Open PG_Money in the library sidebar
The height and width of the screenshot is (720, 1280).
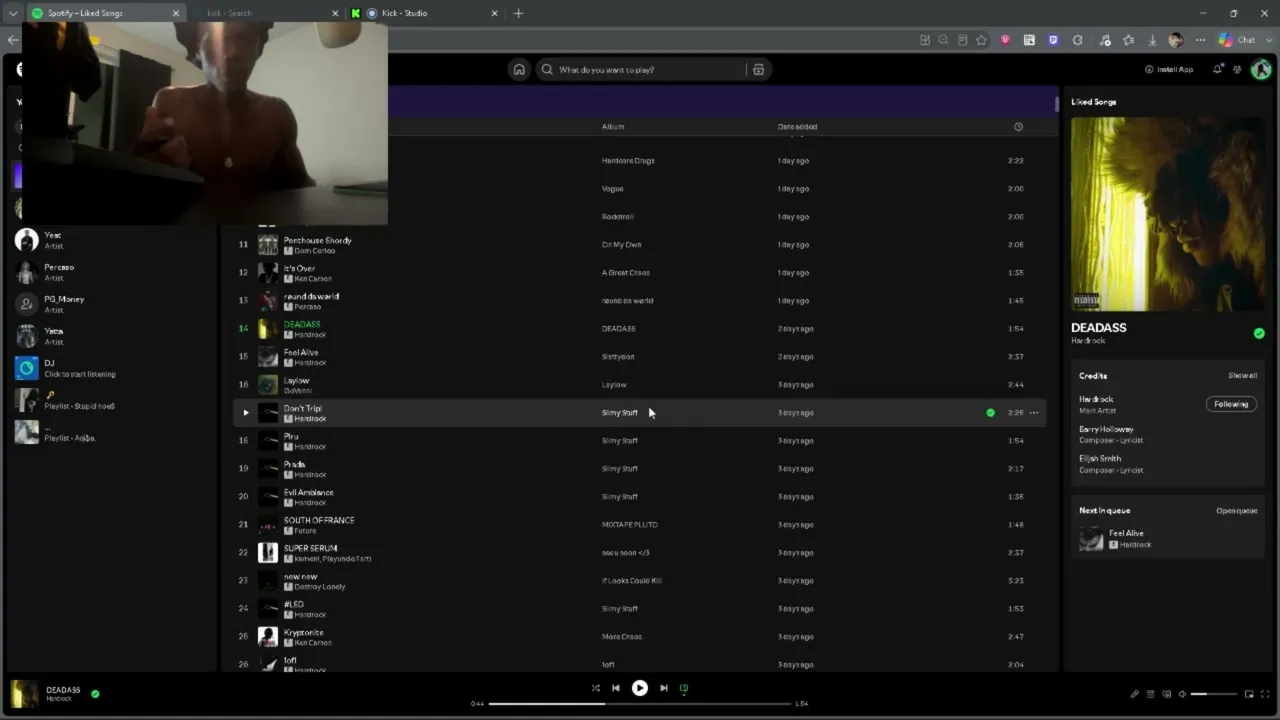click(110, 304)
